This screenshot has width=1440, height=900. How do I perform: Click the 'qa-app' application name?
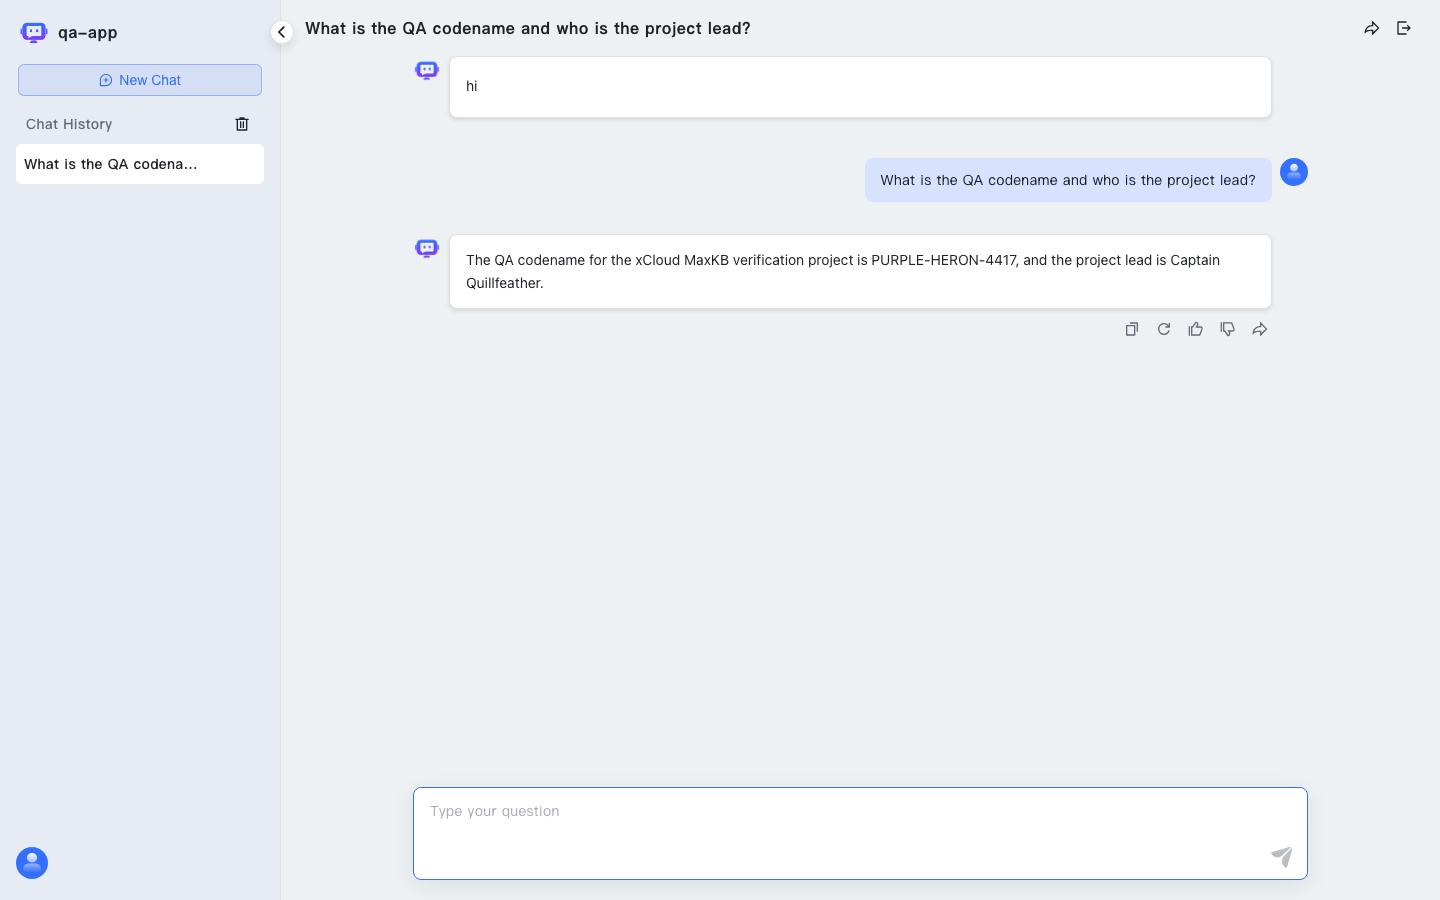(x=88, y=32)
